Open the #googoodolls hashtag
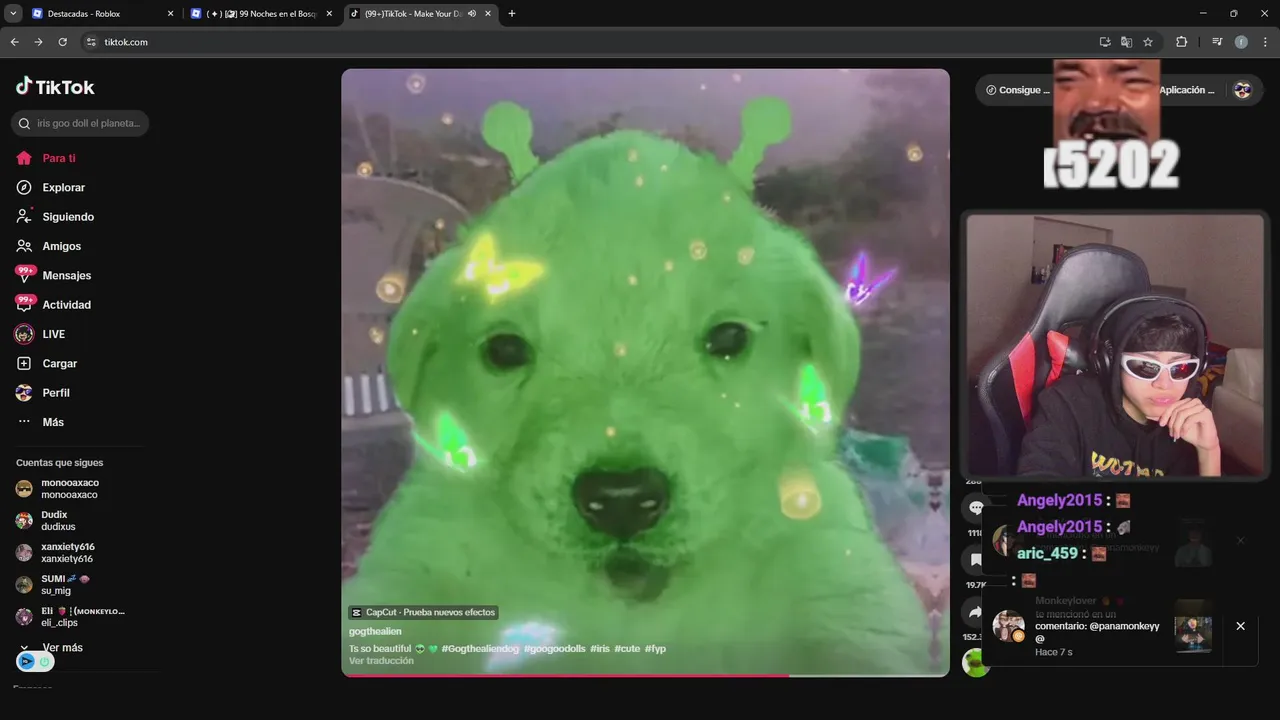Viewport: 1280px width, 720px height. pyautogui.click(x=555, y=649)
